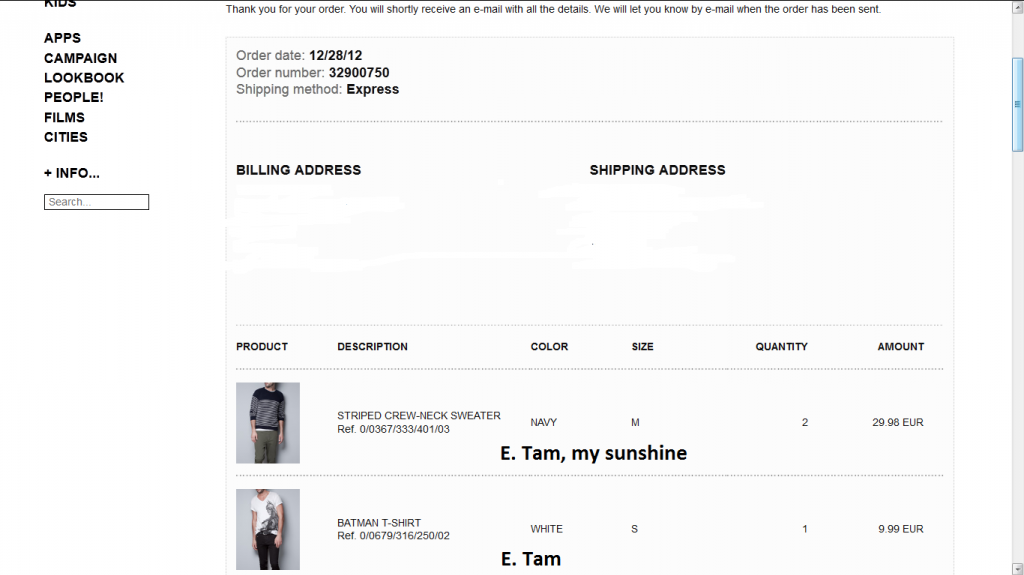Screen dimensions: 1024x575
Task: Click into the Search input field
Action: pyautogui.click(x=96, y=202)
